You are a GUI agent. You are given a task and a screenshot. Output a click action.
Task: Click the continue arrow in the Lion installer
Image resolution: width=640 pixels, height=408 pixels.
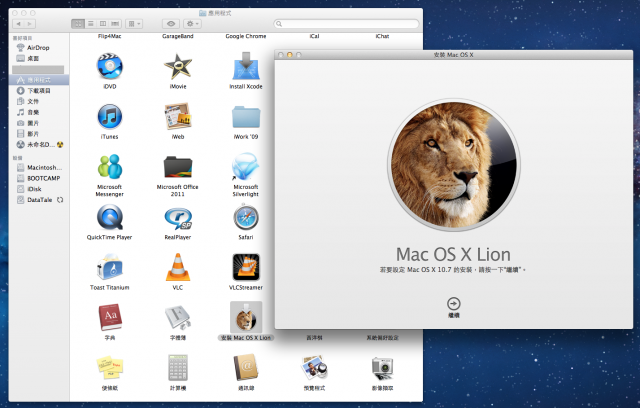point(453,304)
